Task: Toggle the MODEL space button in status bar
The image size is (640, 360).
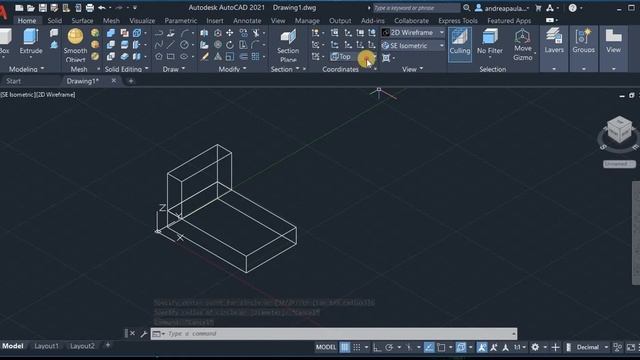Action: coord(326,347)
